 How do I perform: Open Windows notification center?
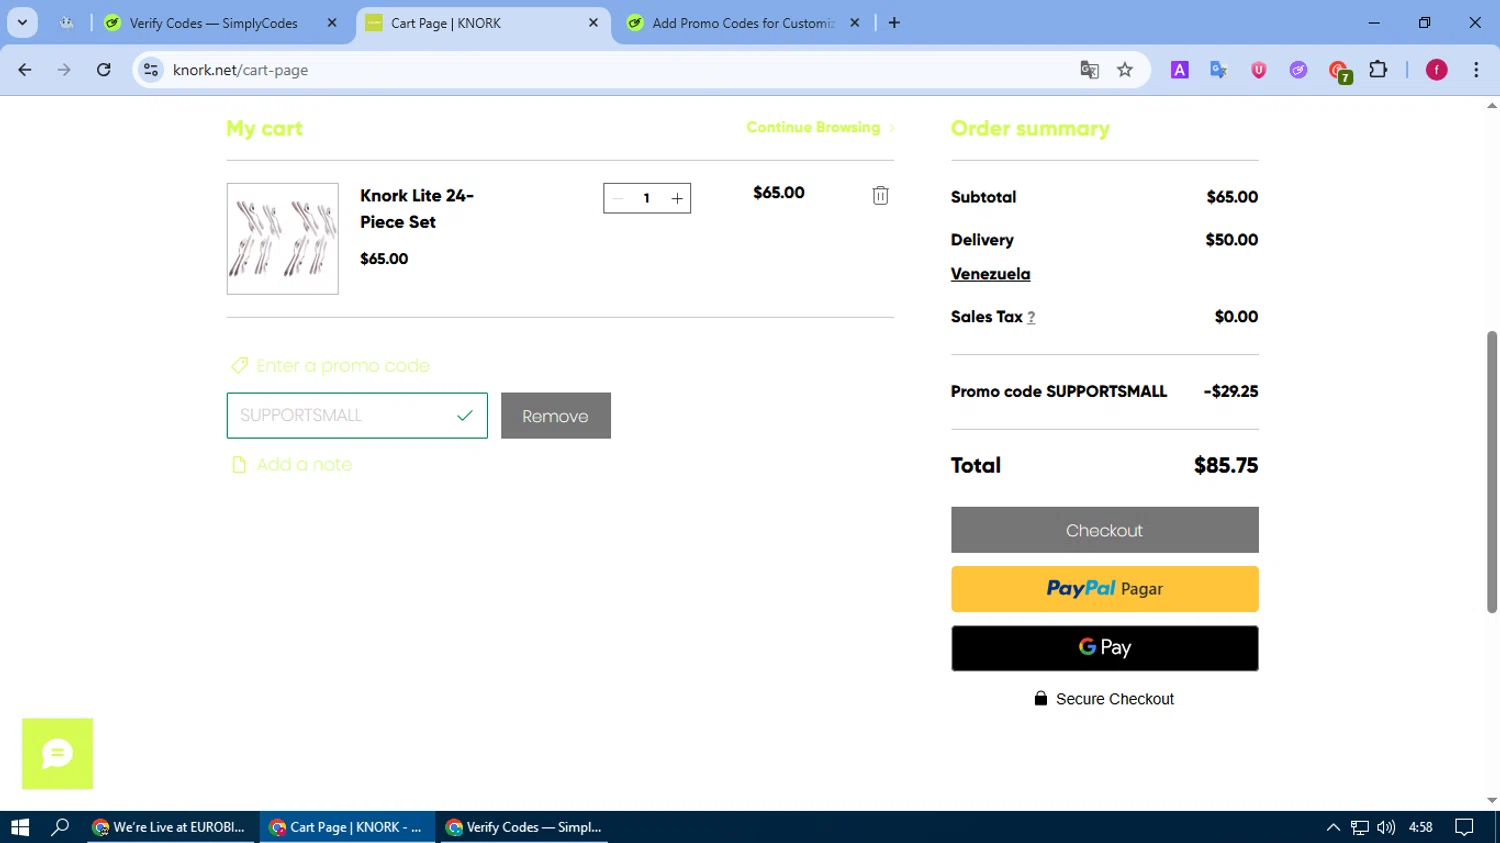tap(1465, 827)
